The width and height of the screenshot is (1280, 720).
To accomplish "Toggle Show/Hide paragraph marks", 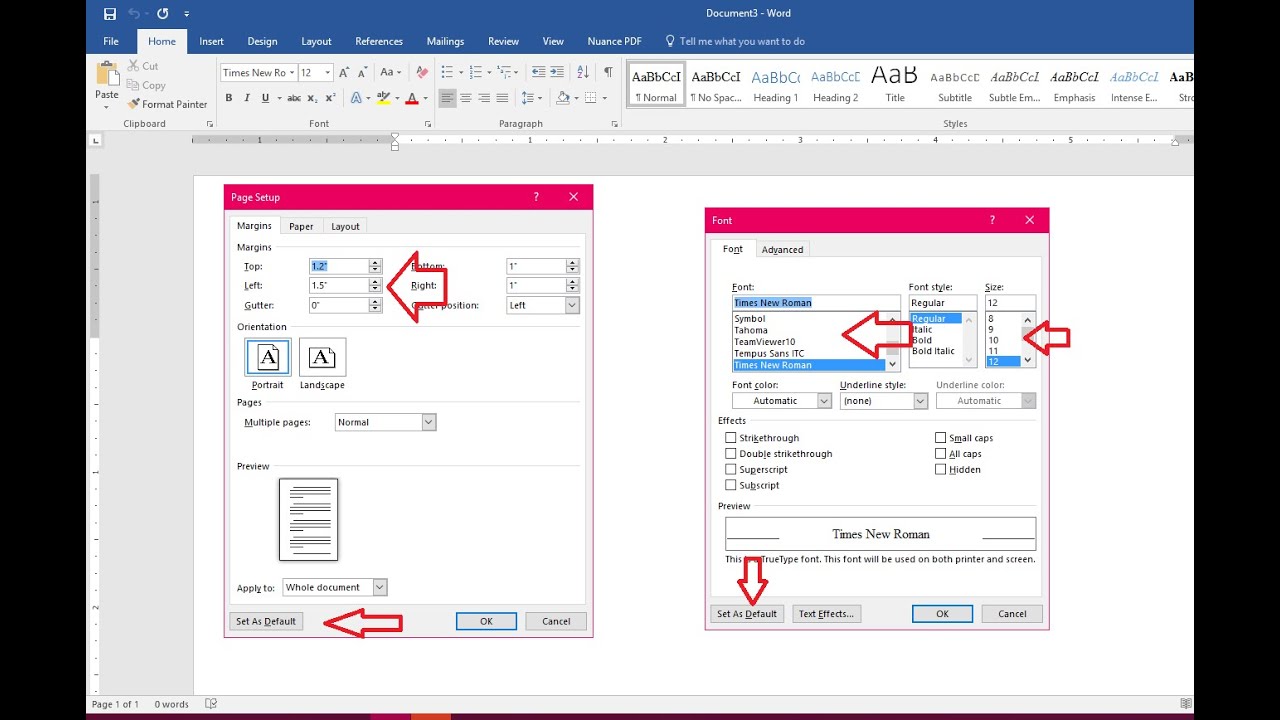I will click(x=608, y=72).
